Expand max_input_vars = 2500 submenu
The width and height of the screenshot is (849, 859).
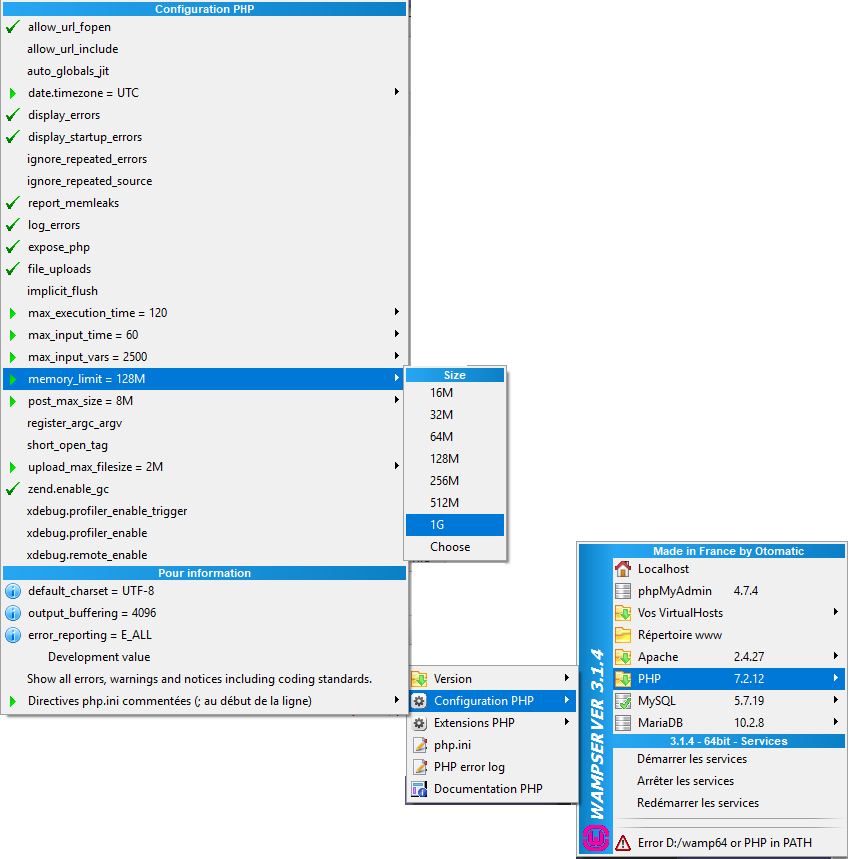[x=204, y=357]
